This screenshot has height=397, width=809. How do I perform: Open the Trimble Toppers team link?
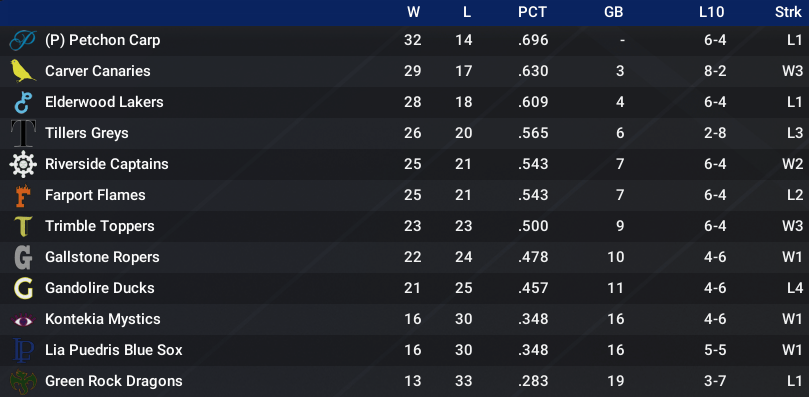[x=100, y=226]
